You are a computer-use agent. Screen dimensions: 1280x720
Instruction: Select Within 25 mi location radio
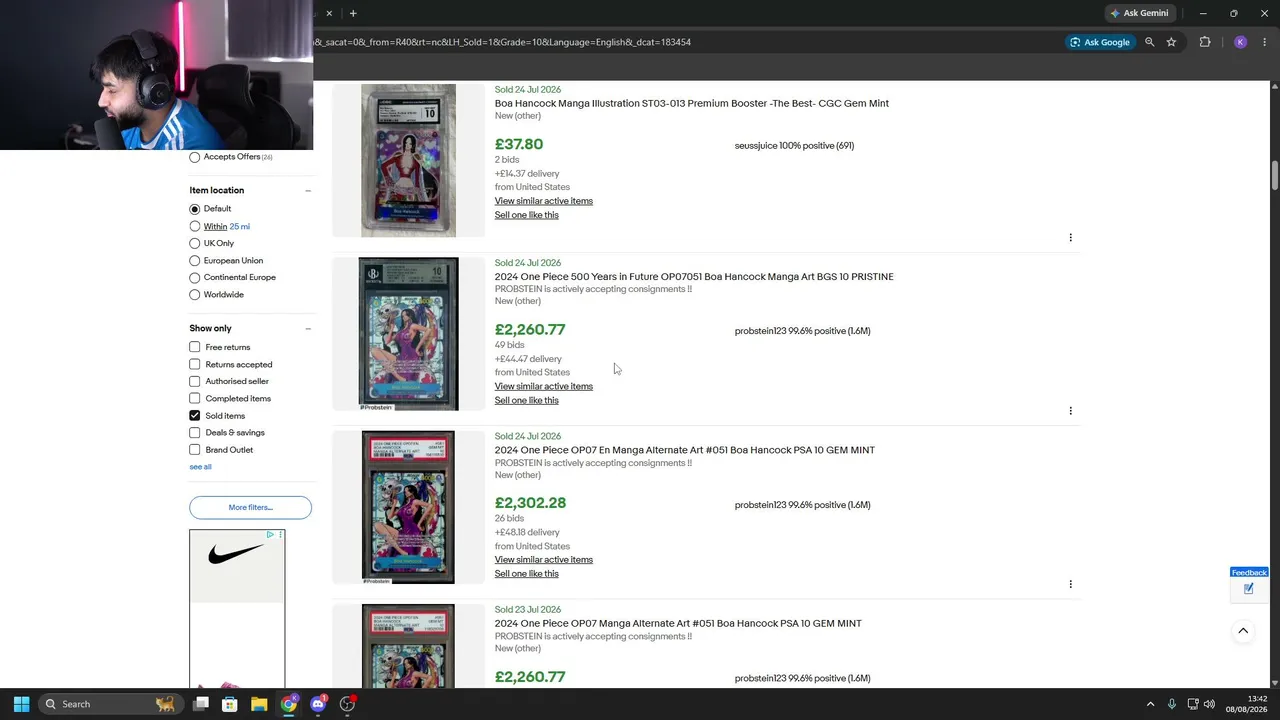195,227
